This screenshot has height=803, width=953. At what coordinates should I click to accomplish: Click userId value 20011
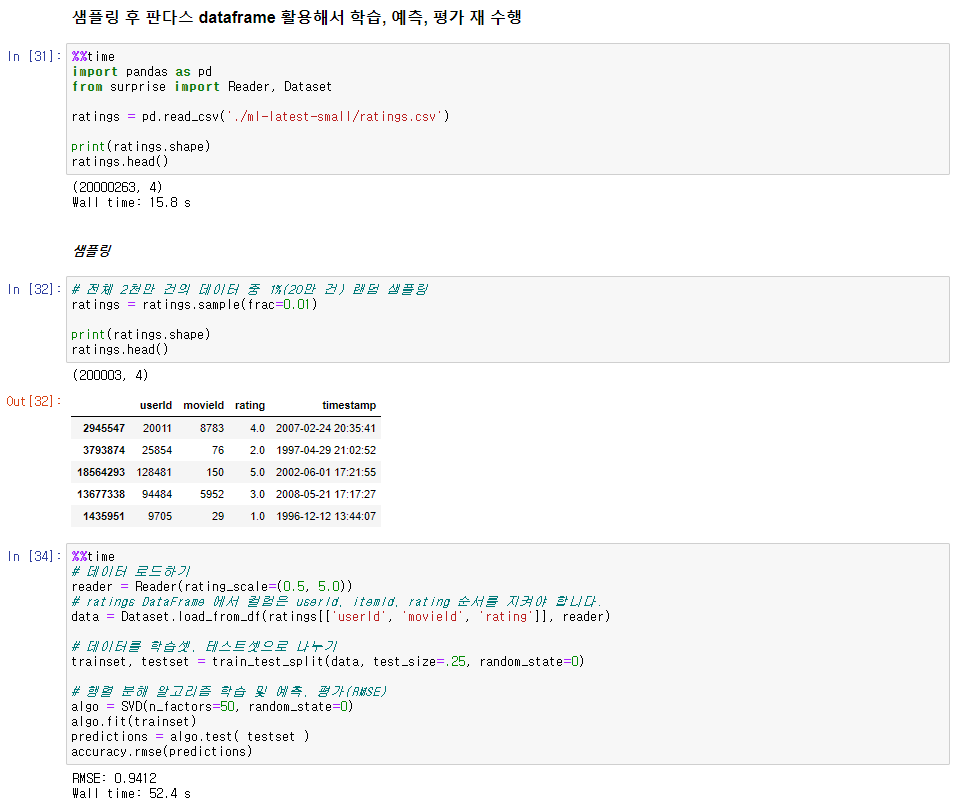click(x=157, y=429)
